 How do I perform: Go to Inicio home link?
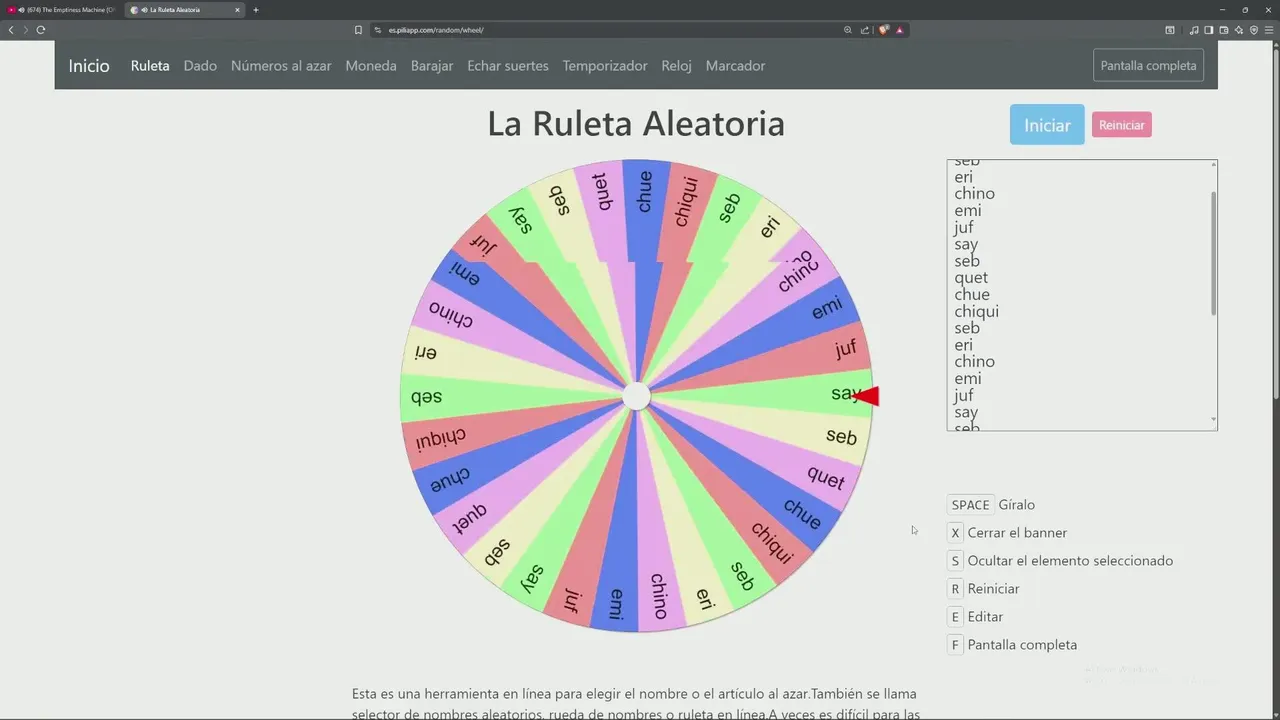click(89, 66)
